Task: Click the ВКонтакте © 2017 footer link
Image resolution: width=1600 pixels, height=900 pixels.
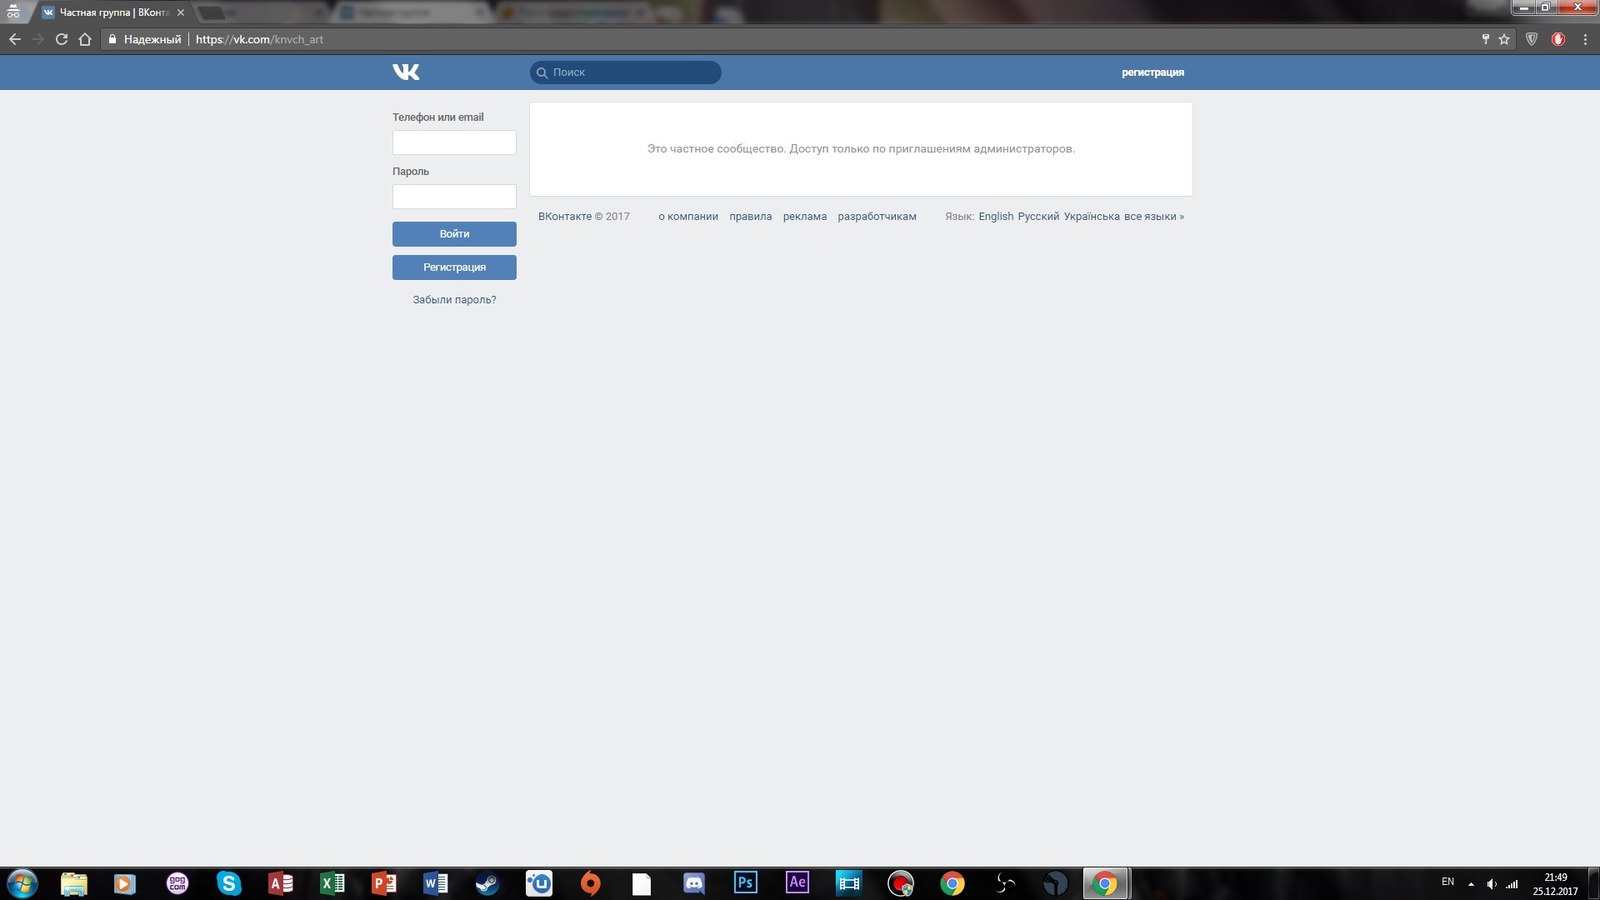Action: tap(584, 216)
